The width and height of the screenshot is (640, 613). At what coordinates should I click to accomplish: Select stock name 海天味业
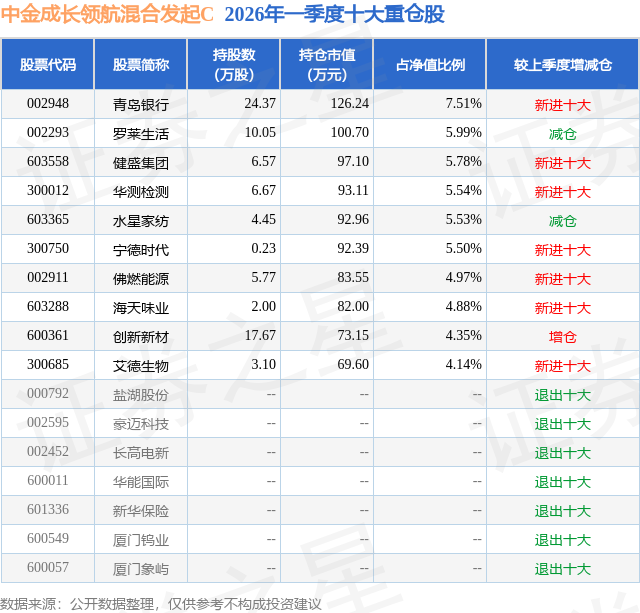pyautogui.click(x=141, y=308)
